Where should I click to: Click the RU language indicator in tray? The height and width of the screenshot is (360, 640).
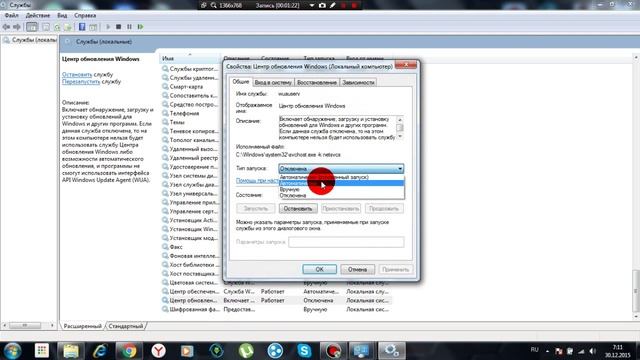point(534,350)
